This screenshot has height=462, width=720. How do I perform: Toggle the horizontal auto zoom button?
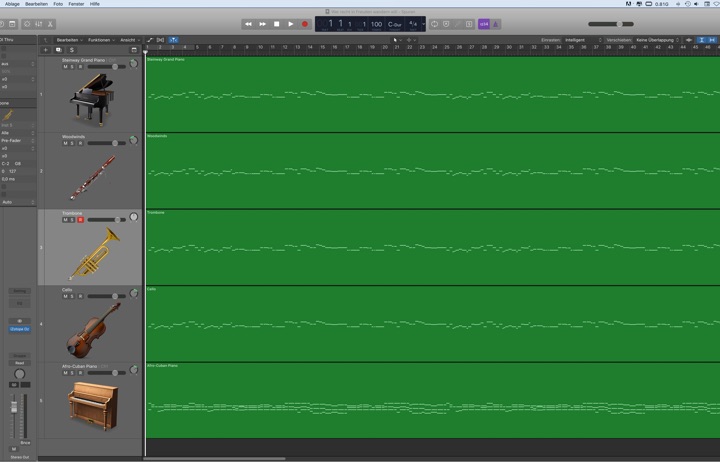(x=712, y=40)
